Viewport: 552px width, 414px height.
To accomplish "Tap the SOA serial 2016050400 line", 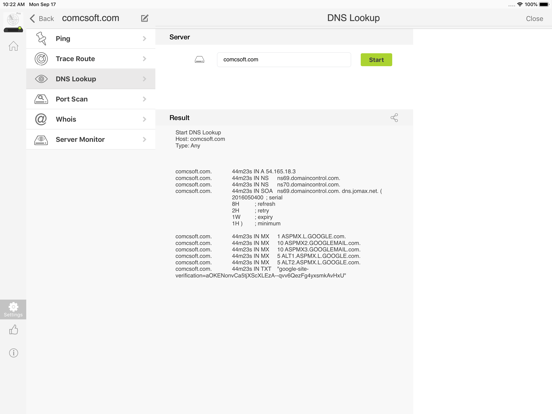I will pos(257,197).
